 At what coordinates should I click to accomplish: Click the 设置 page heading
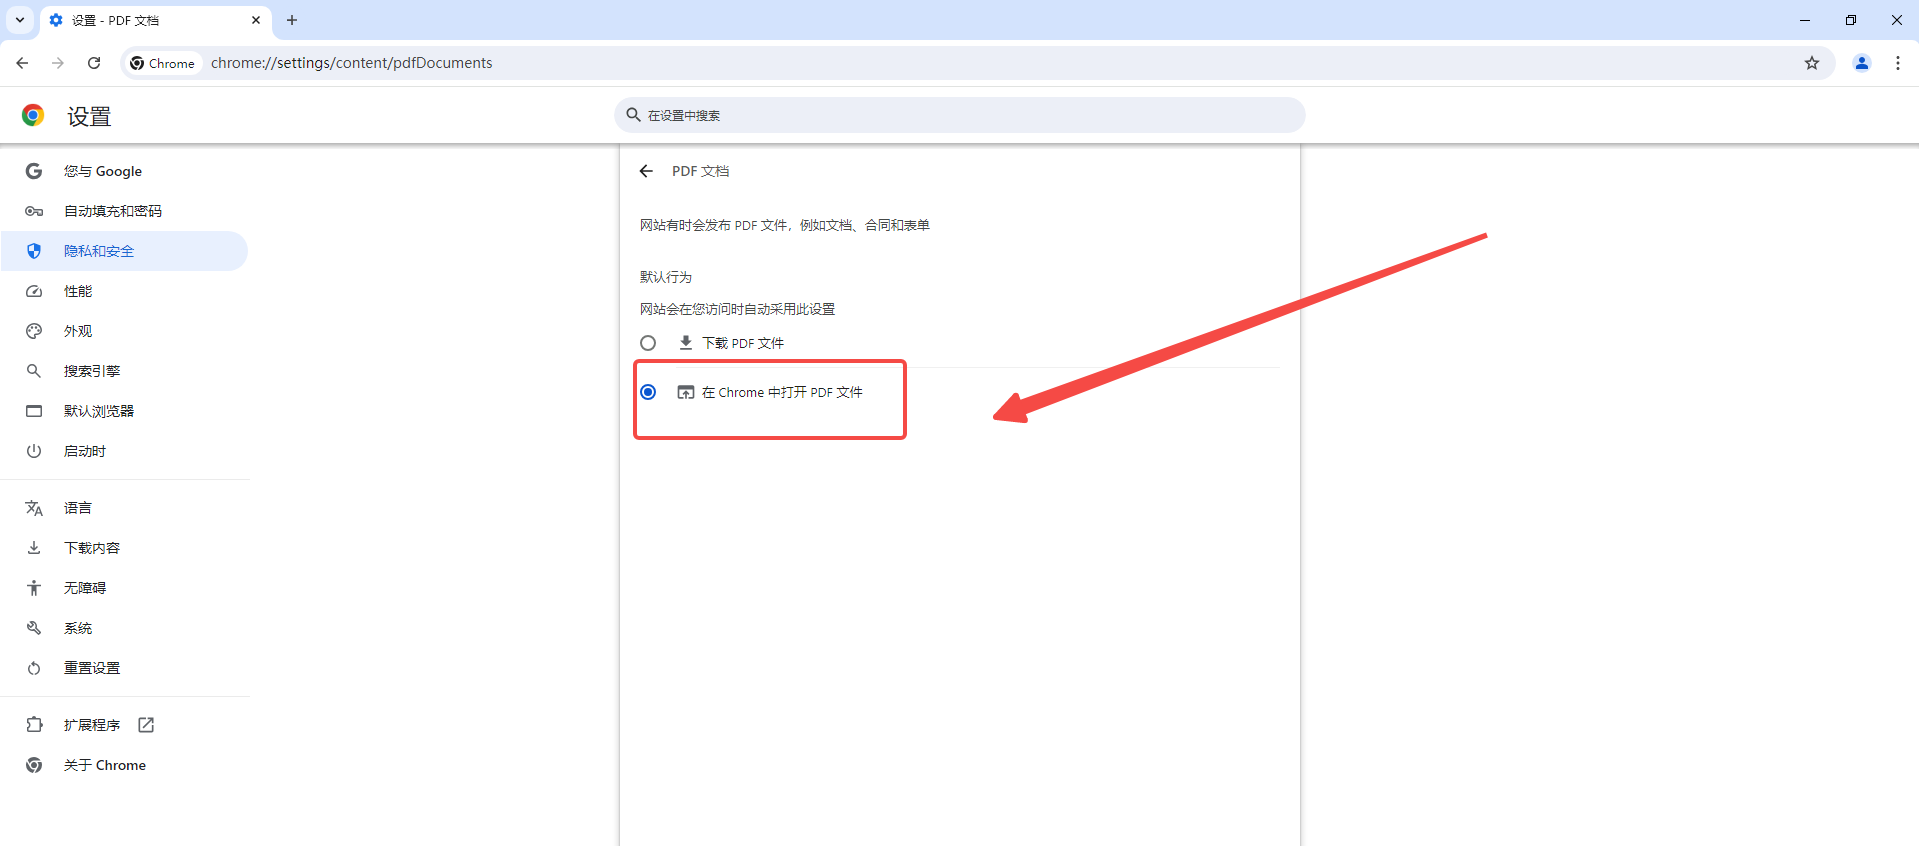(x=89, y=116)
